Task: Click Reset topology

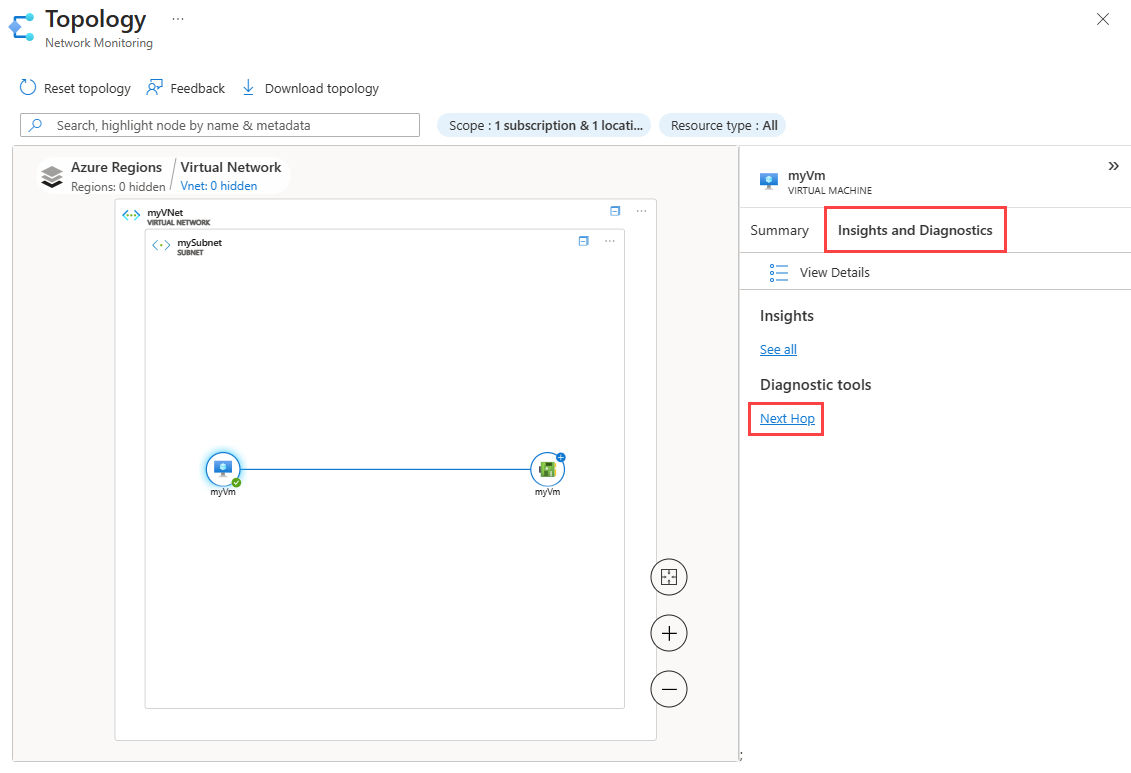Action: pyautogui.click(x=75, y=88)
